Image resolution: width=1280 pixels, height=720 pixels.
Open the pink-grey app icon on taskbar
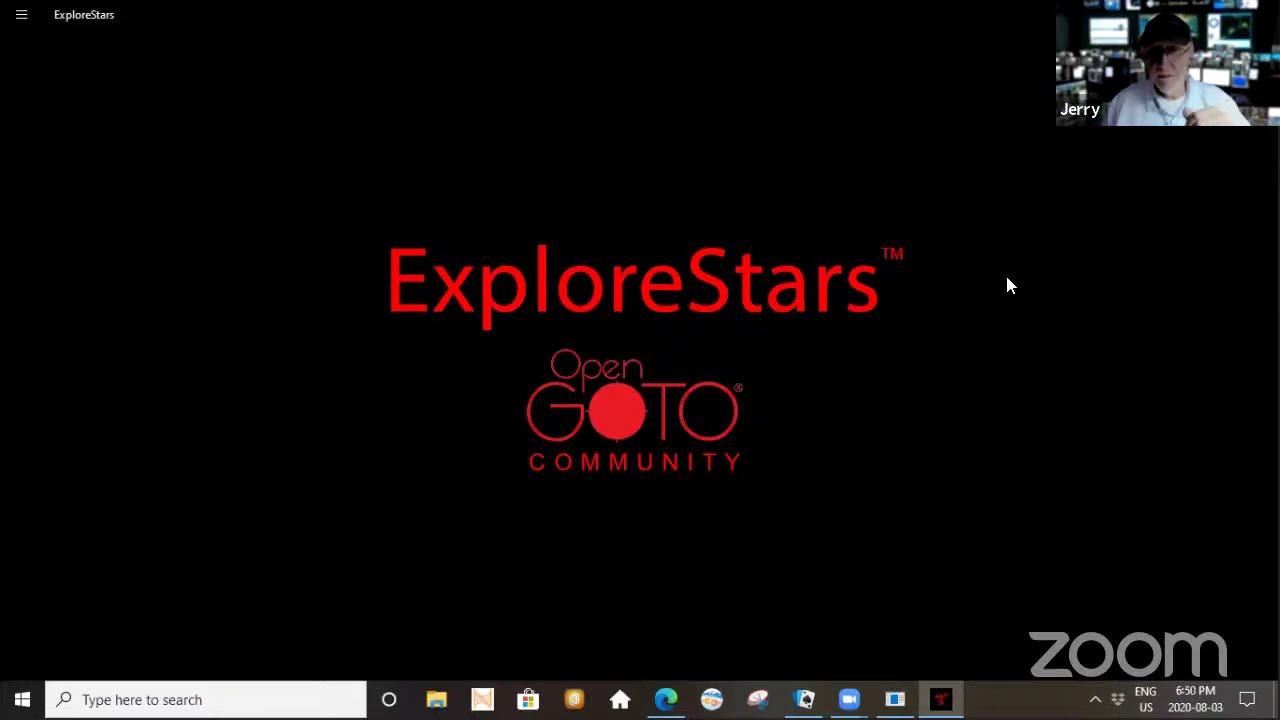(x=758, y=700)
